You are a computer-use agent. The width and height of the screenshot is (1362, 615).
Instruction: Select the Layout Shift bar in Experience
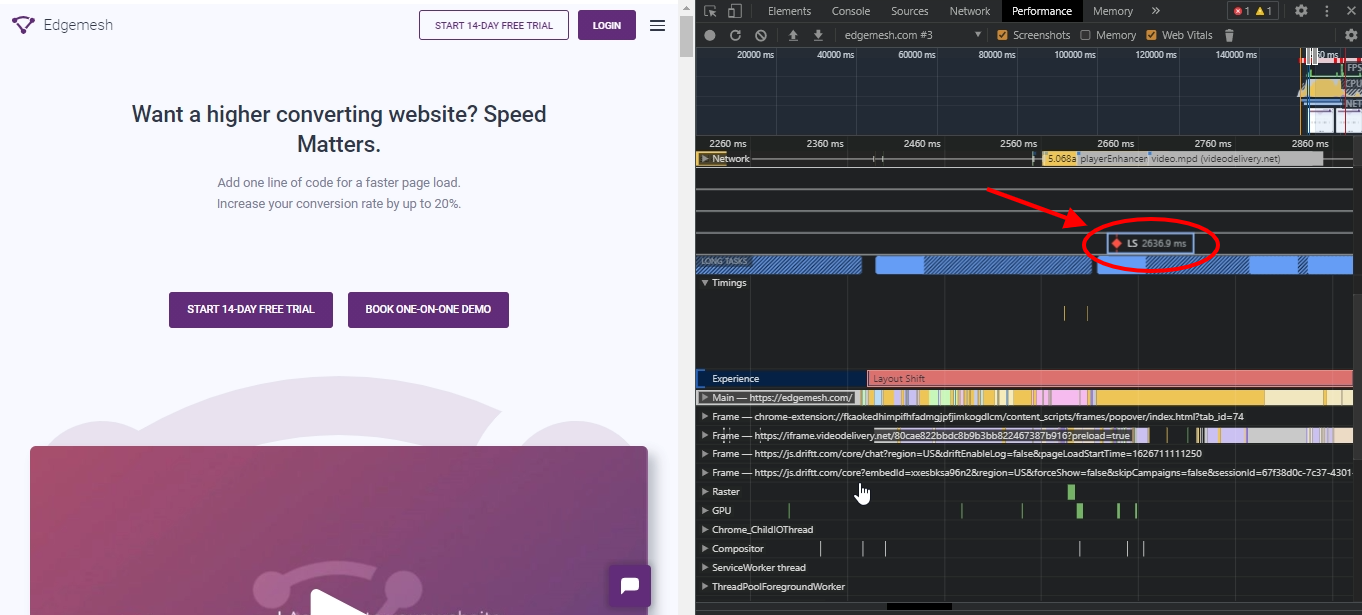[x=1110, y=379]
